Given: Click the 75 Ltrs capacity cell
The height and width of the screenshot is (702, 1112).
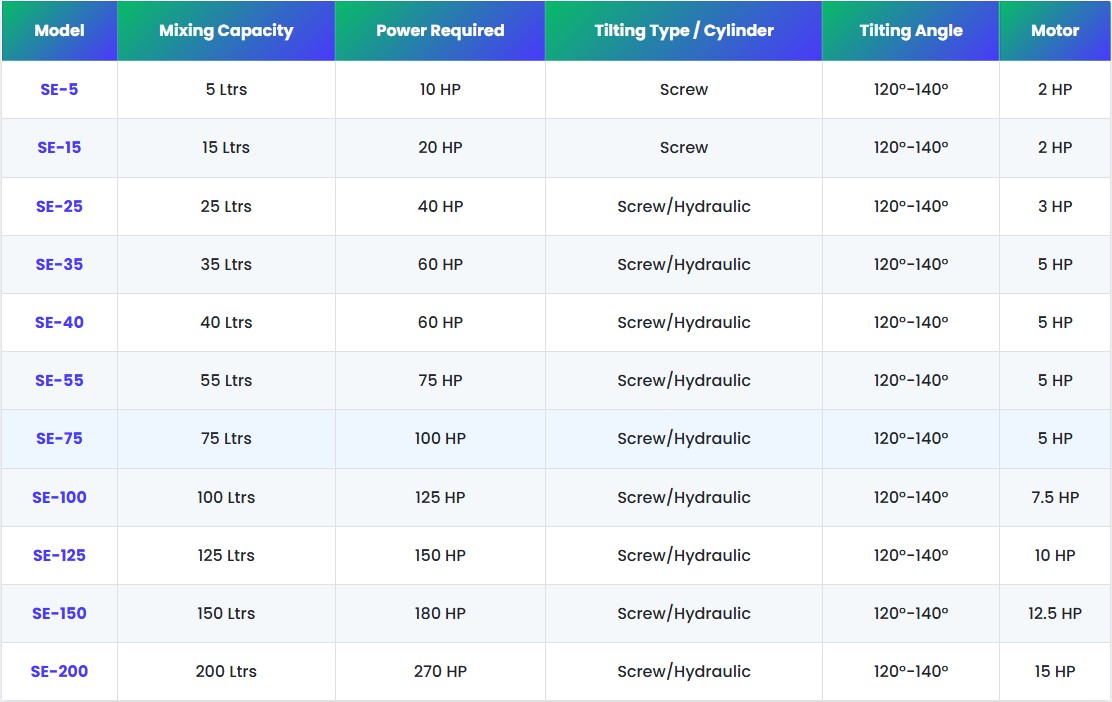Looking at the screenshot, I should (226, 439).
